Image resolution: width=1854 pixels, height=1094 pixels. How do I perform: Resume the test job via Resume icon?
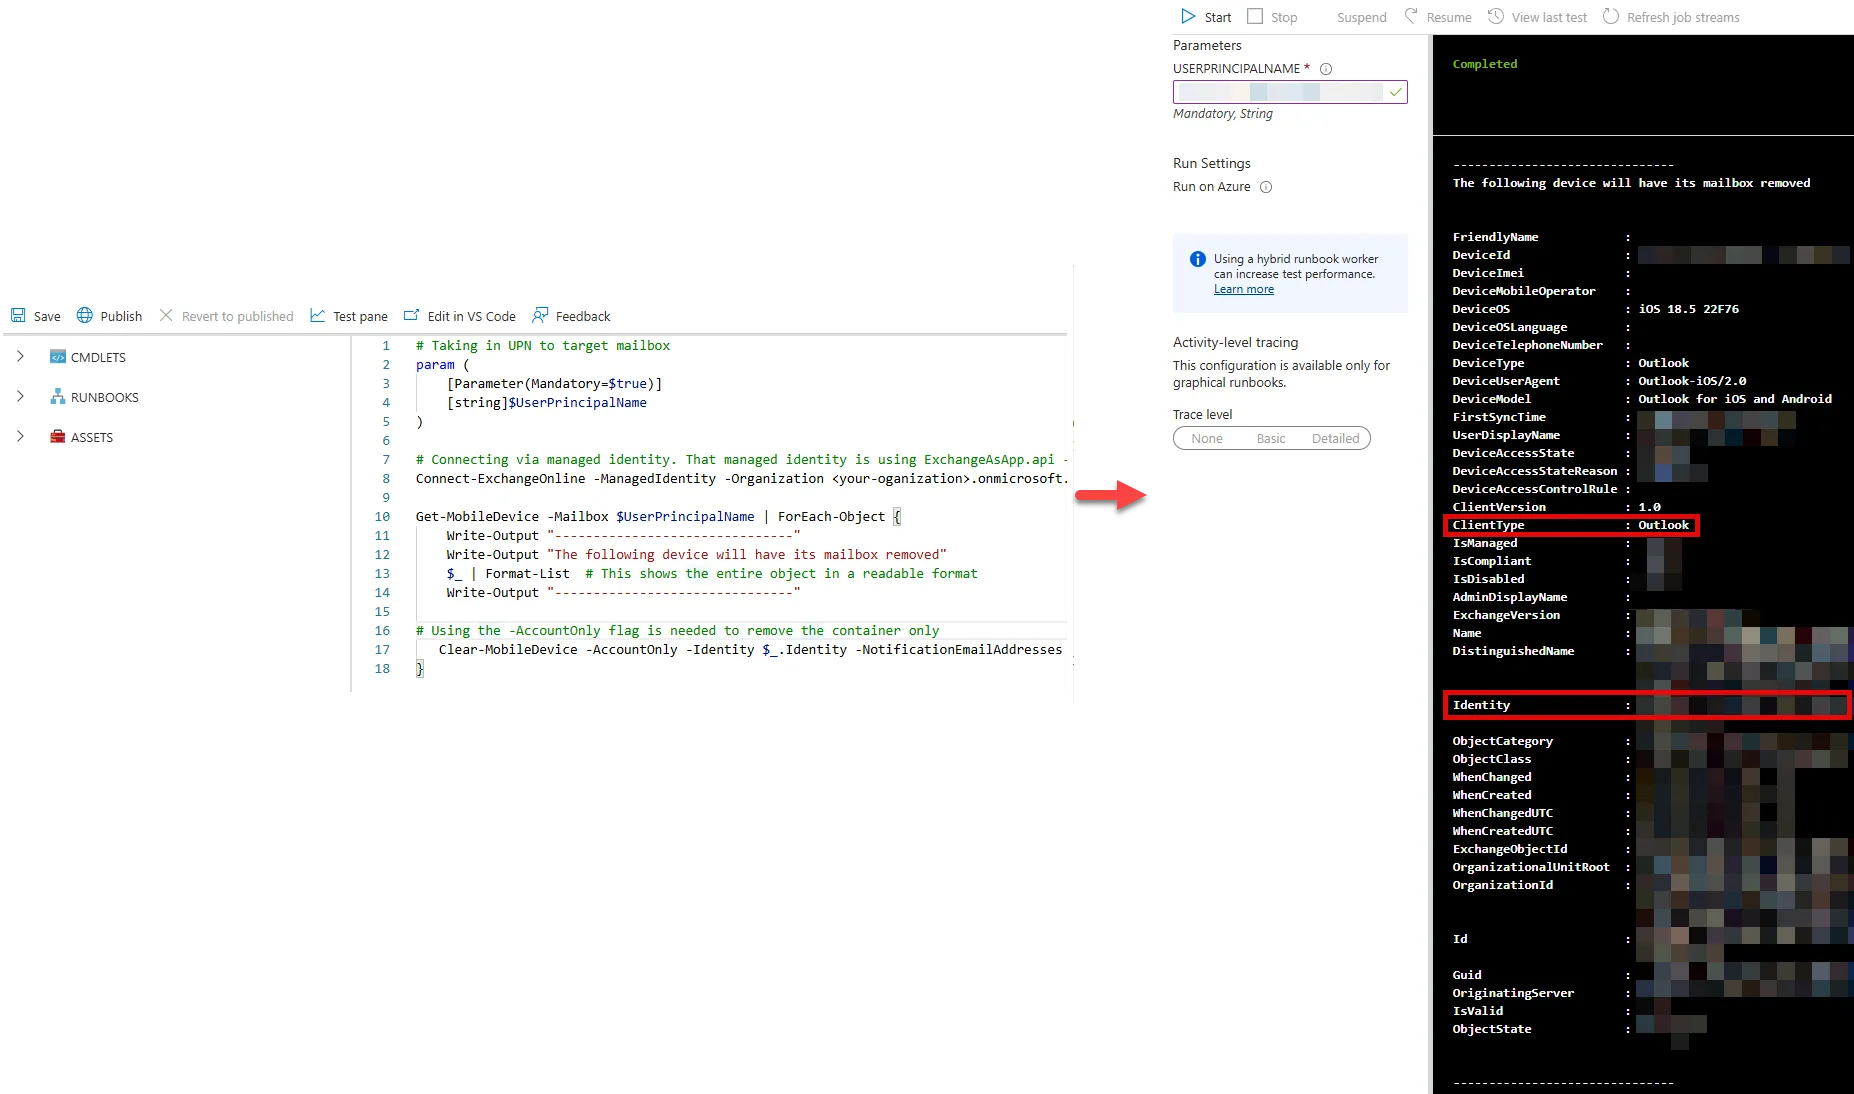[x=1411, y=16]
